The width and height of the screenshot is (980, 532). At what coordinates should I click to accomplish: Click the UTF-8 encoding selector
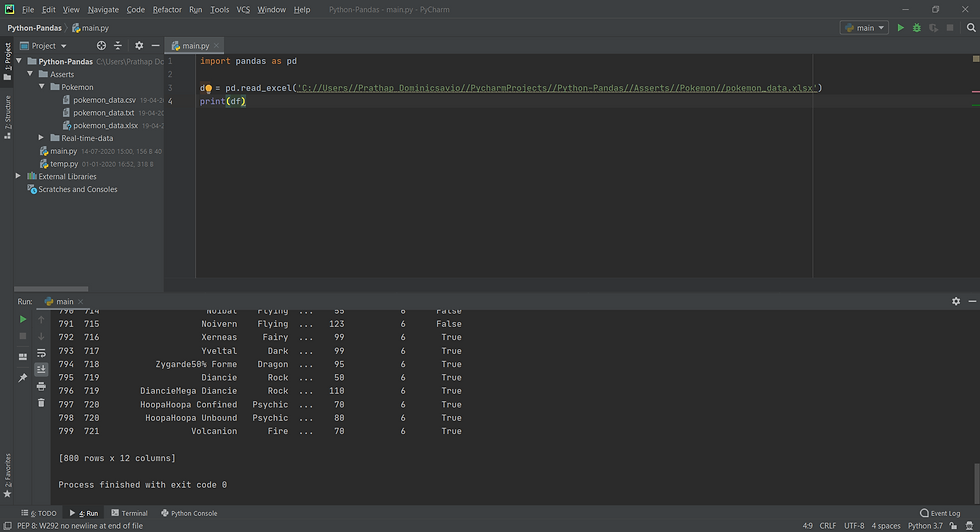(854, 526)
